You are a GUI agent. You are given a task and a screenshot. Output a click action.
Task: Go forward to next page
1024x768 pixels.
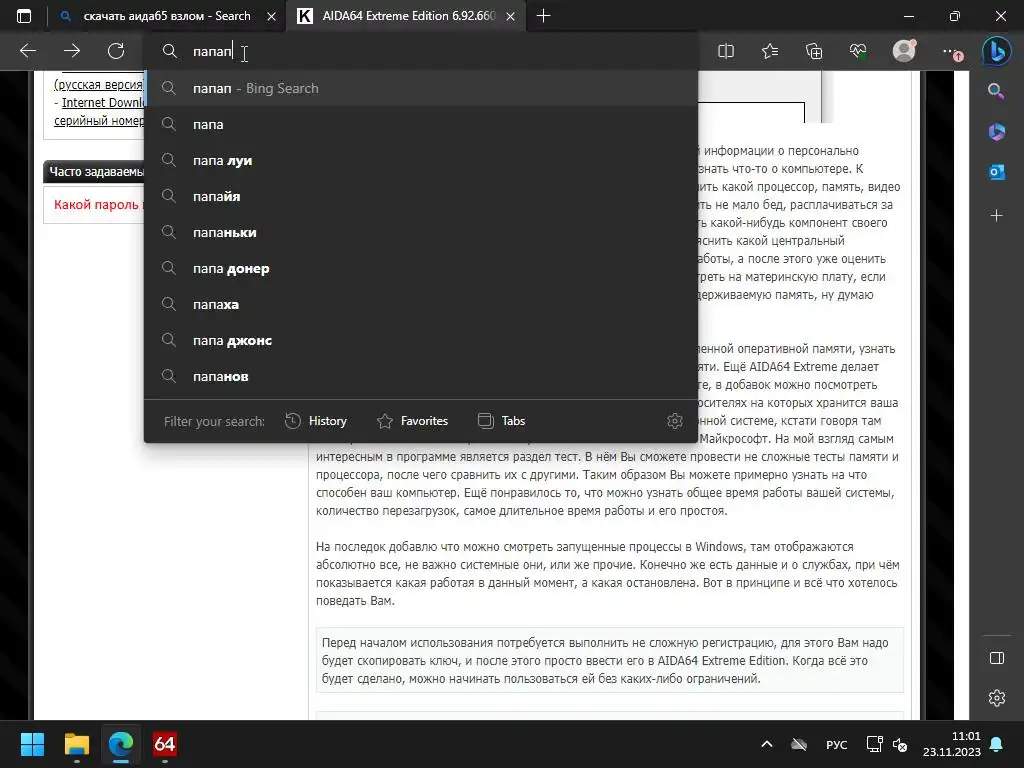[72, 51]
